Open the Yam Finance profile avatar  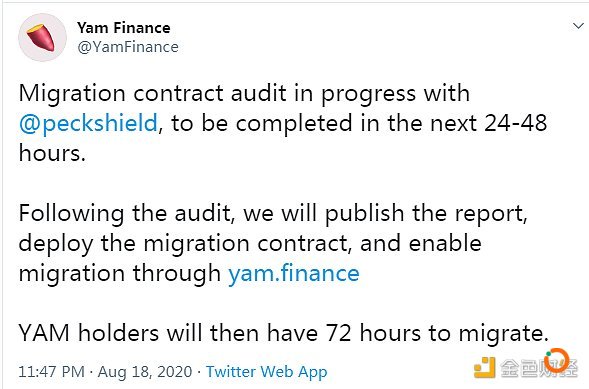tap(42, 38)
